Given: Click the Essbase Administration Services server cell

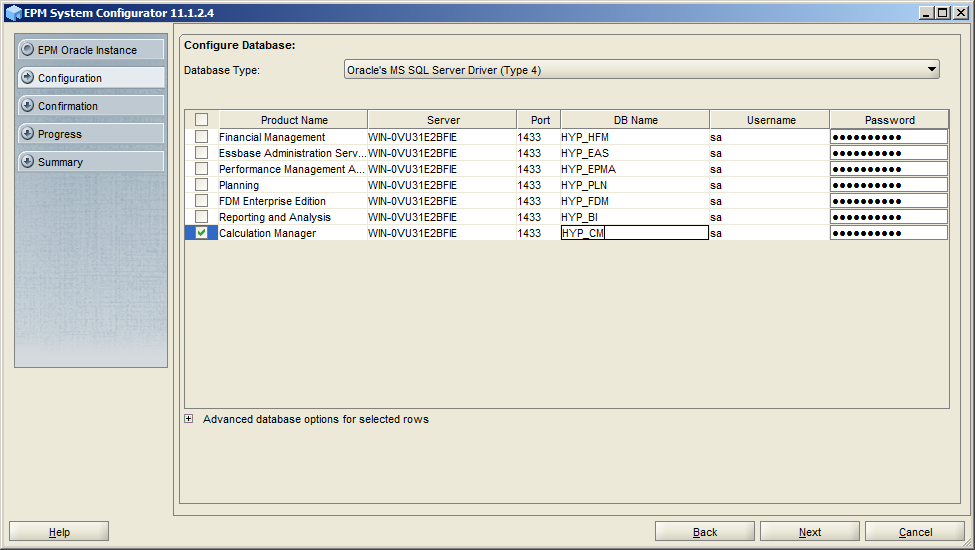Looking at the screenshot, I should [x=441, y=153].
